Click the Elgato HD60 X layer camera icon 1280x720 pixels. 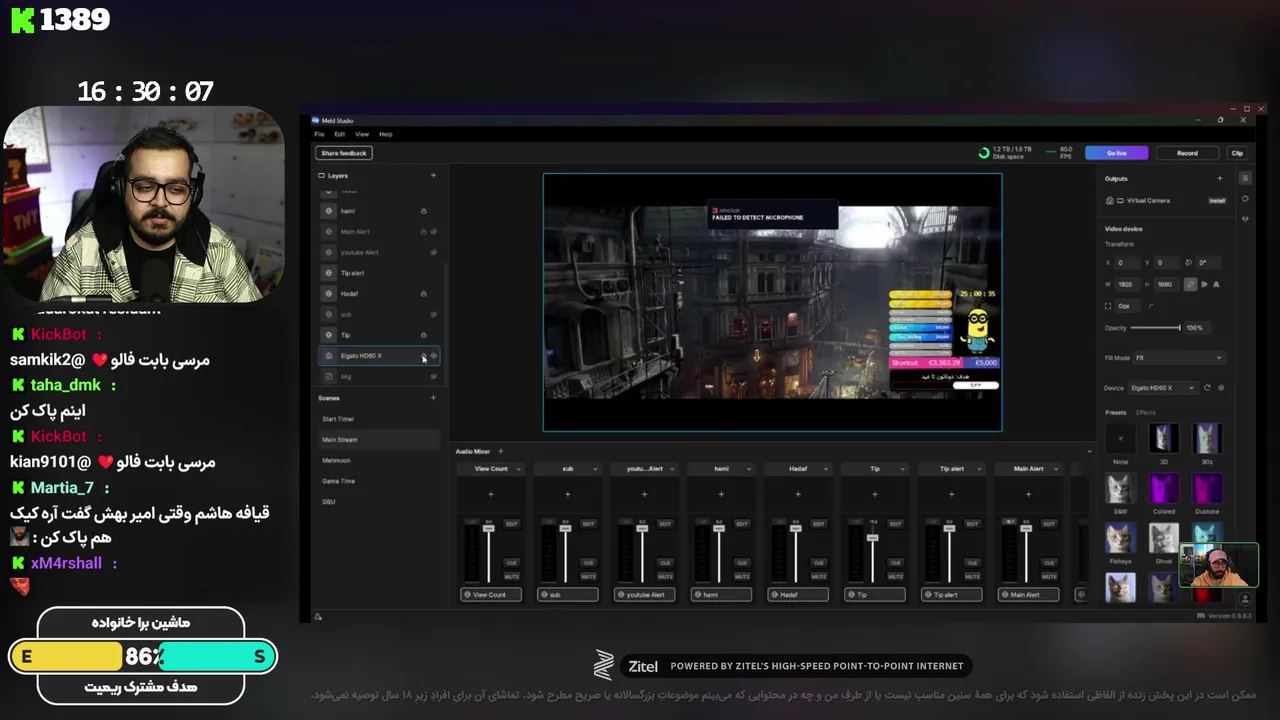coord(329,356)
